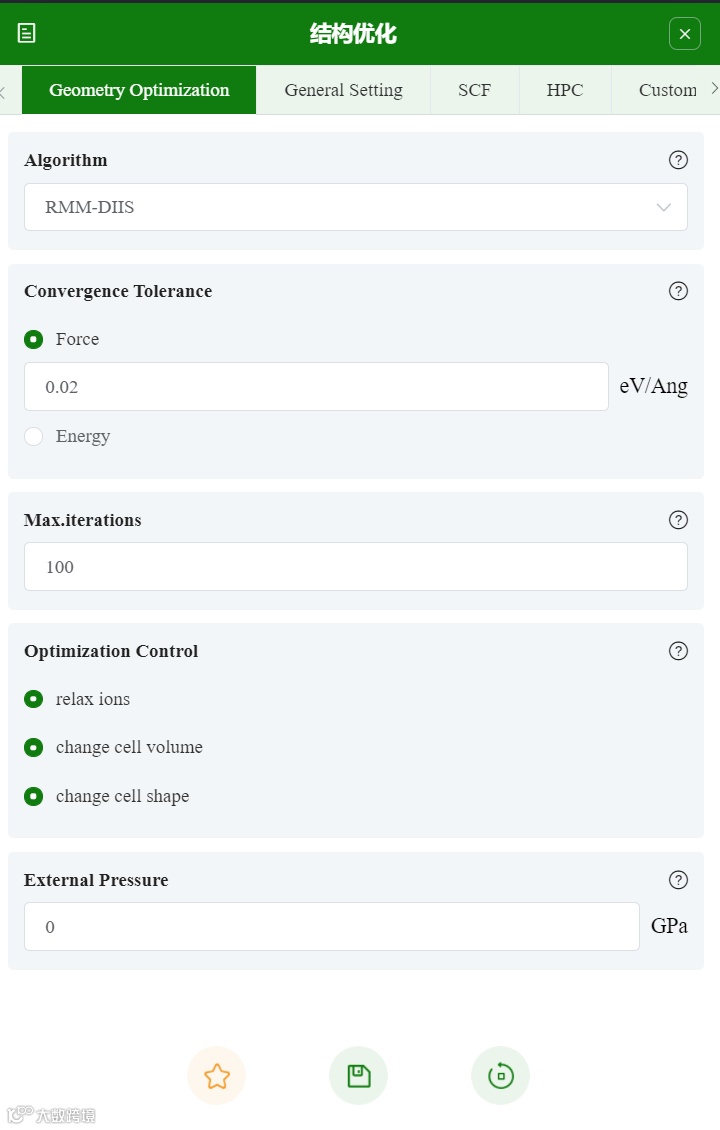
Task: Expand the RMM-DIIS algorithm dropdown
Action: point(356,207)
